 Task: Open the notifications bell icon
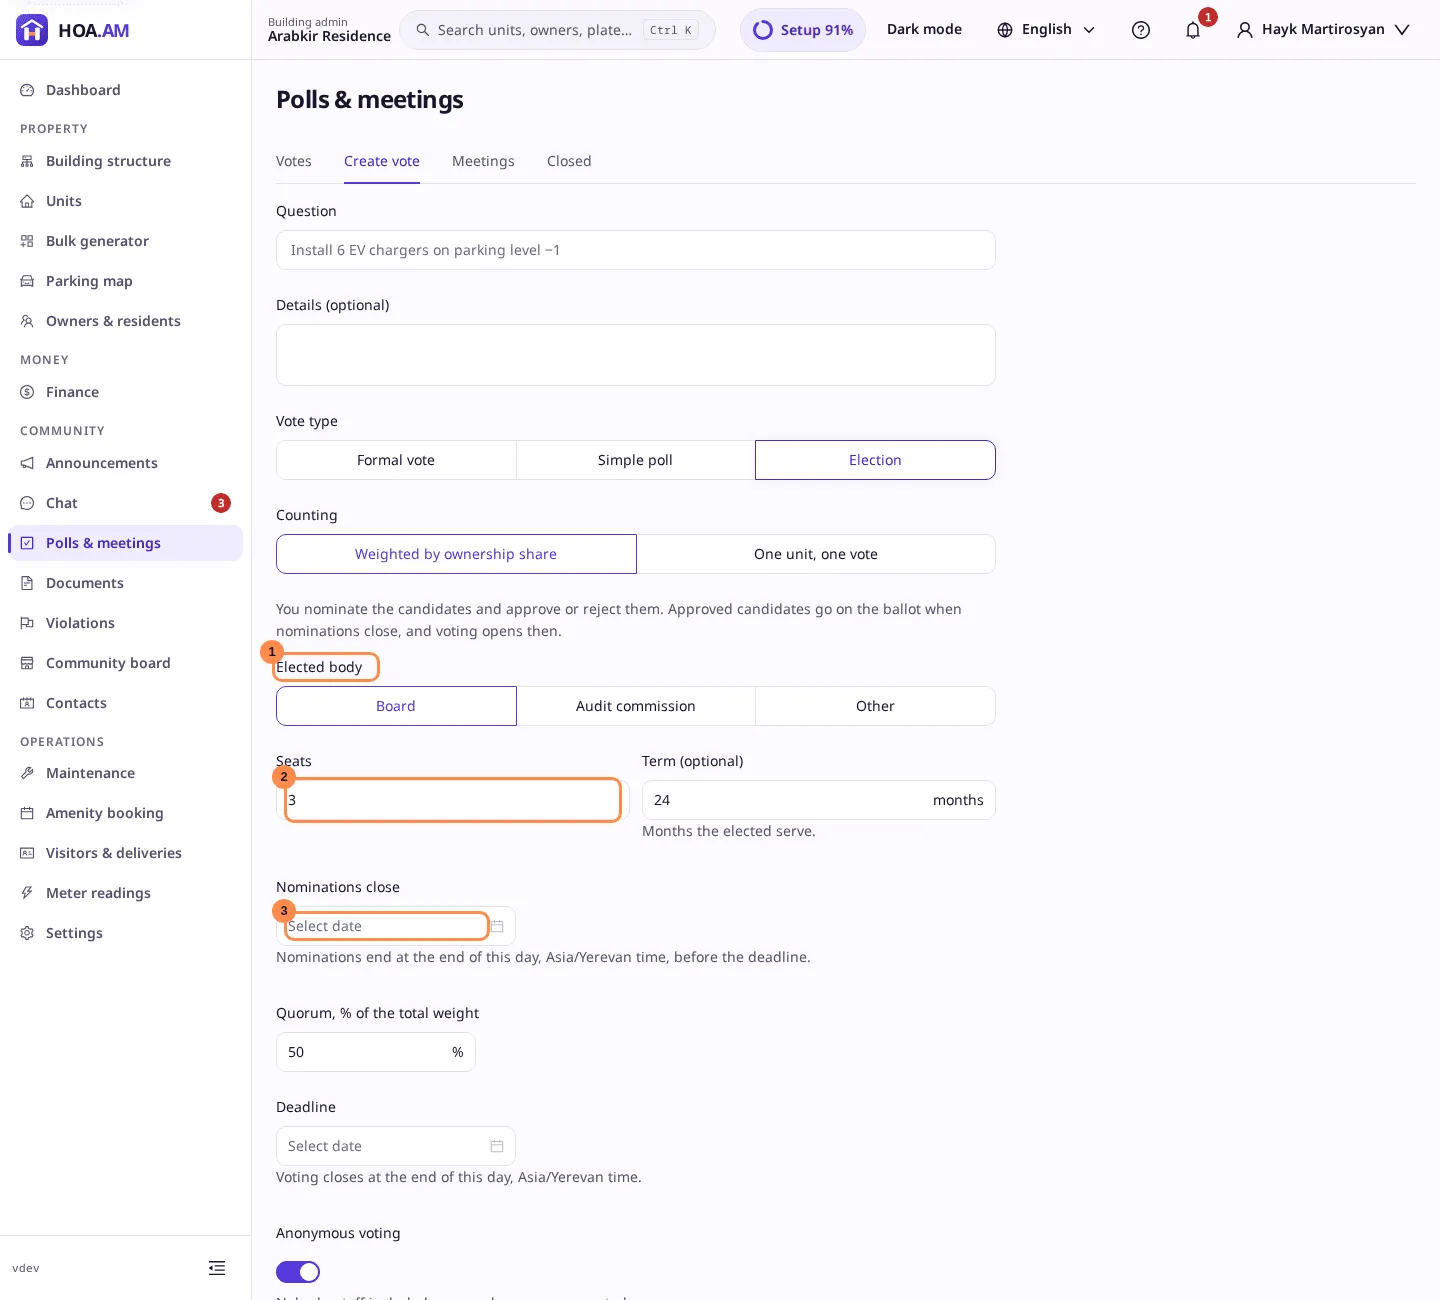(x=1193, y=30)
